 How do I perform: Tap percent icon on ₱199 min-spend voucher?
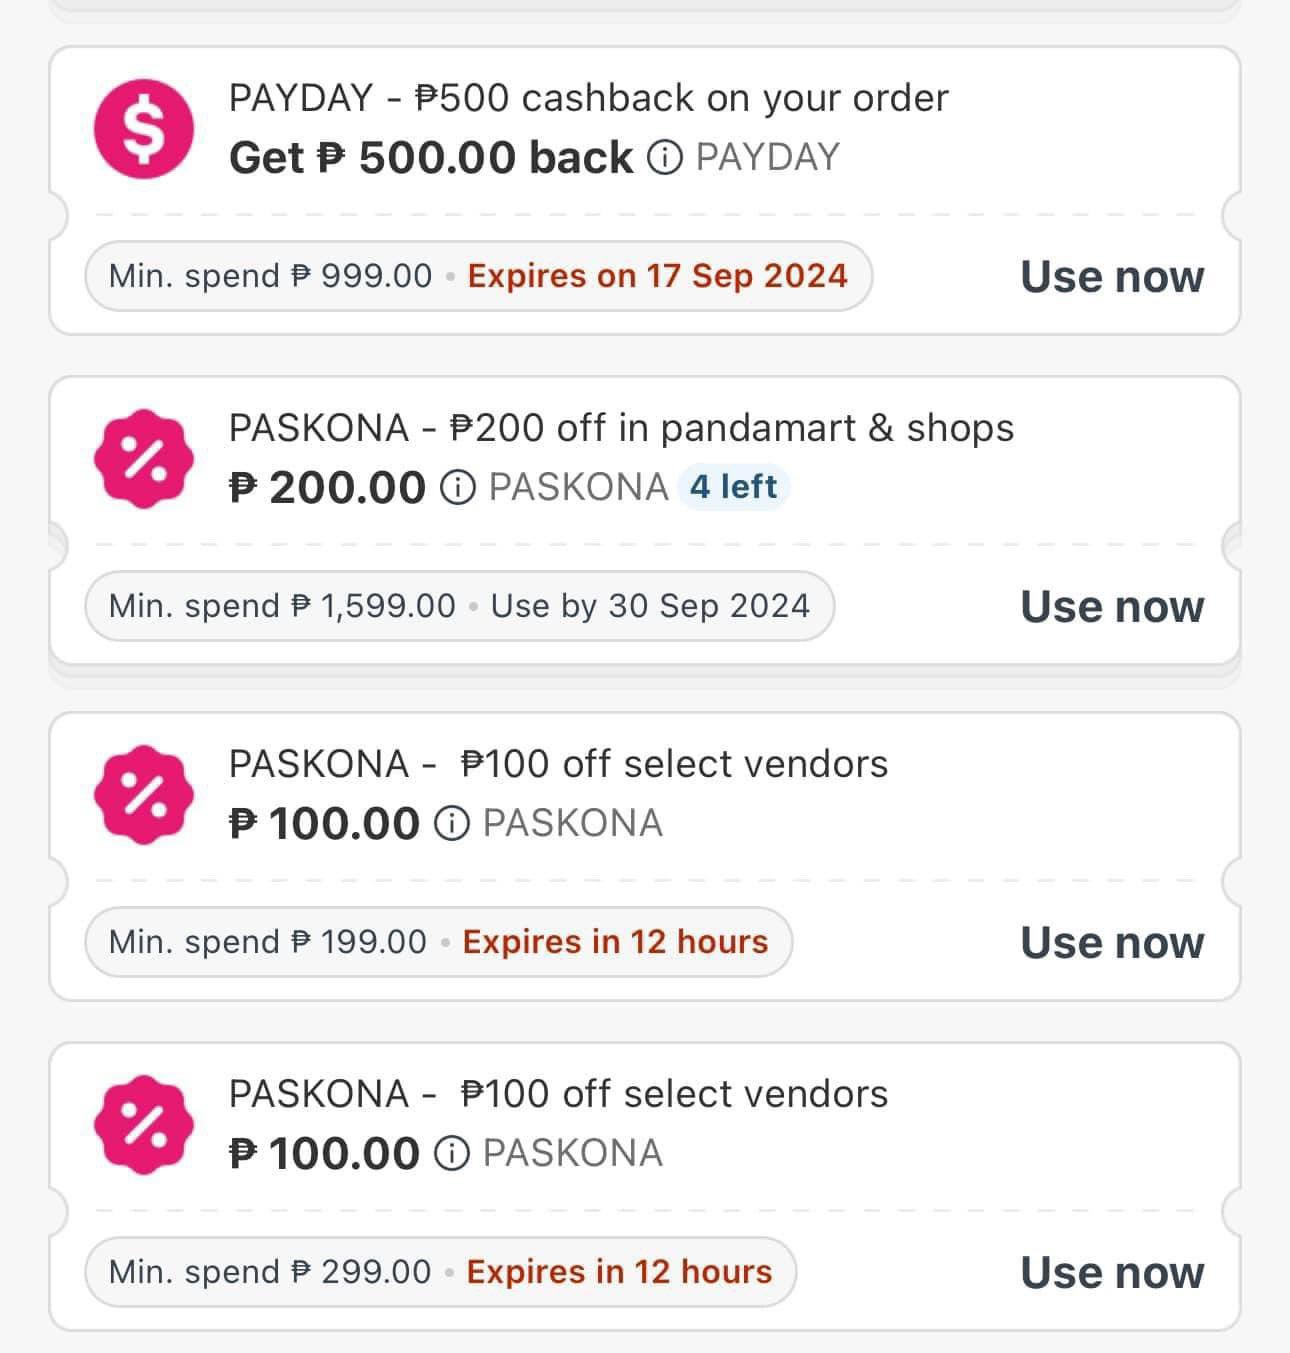[x=144, y=795]
